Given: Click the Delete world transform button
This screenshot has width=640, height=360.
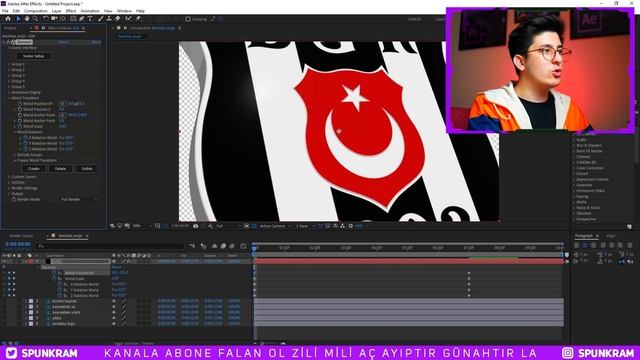Looking at the screenshot, I should [60, 169].
